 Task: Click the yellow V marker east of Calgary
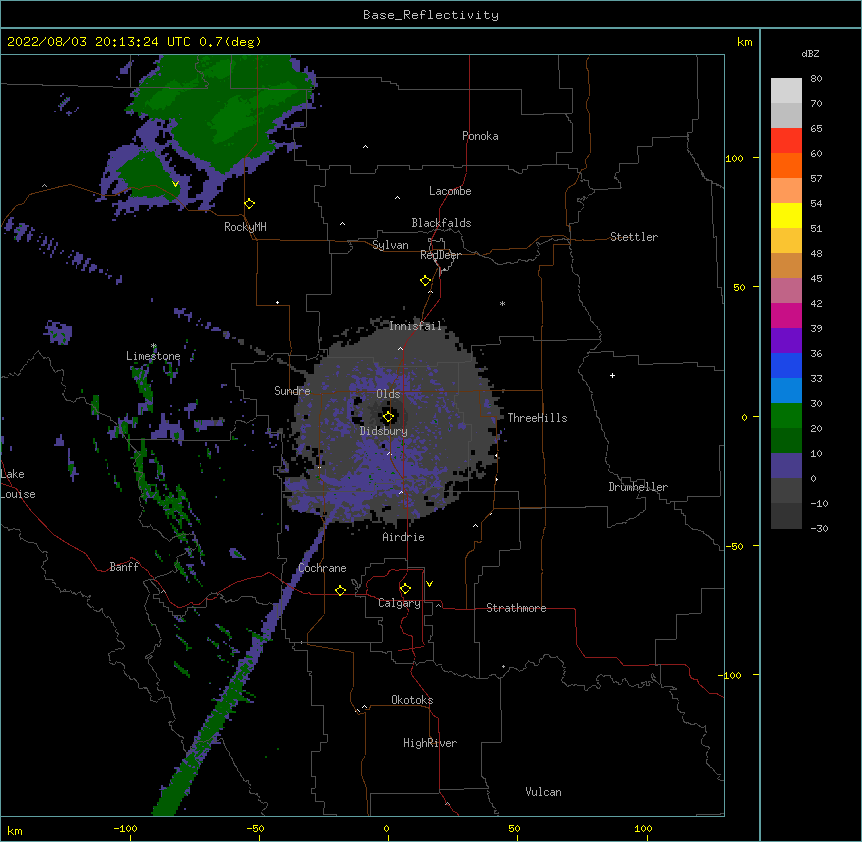[429, 584]
